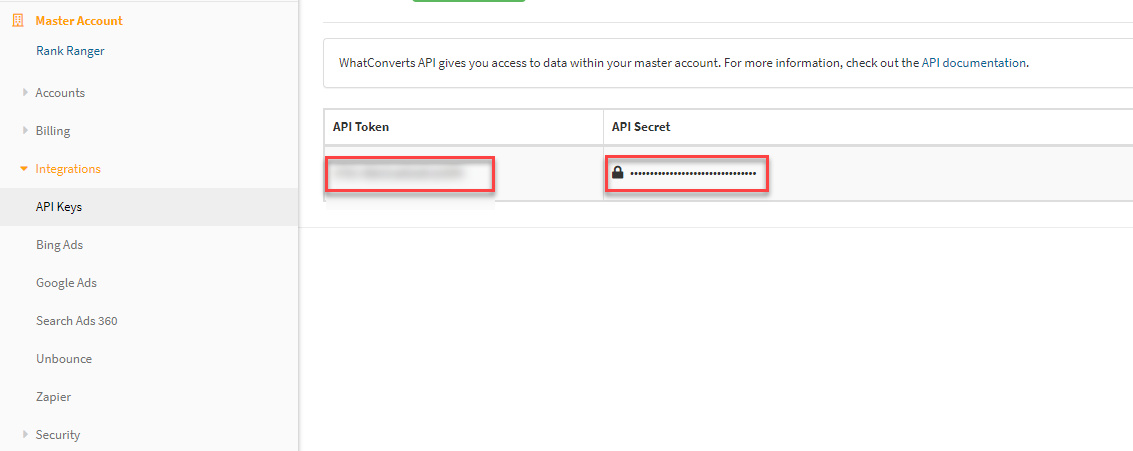This screenshot has width=1133, height=451.
Task: Click the masked API Secret value
Action: 693,173
